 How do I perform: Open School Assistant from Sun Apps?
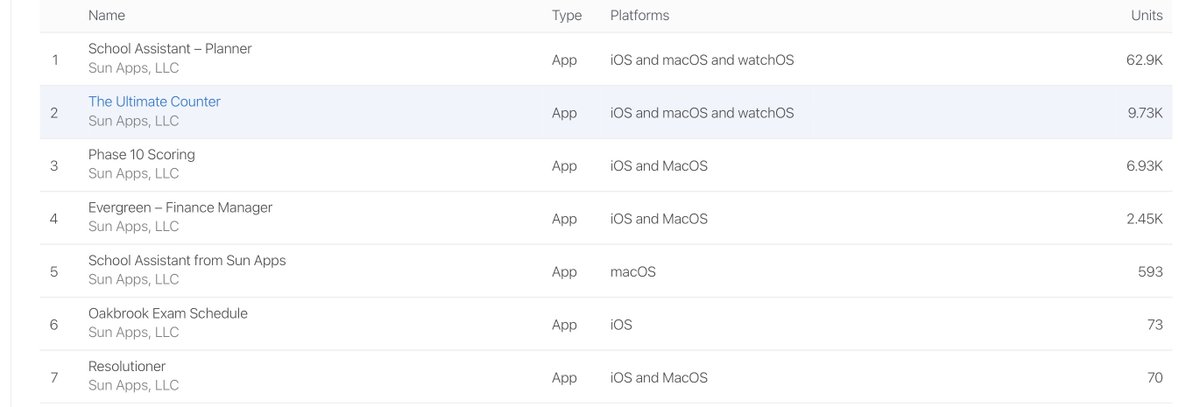pyautogui.click(x=187, y=260)
